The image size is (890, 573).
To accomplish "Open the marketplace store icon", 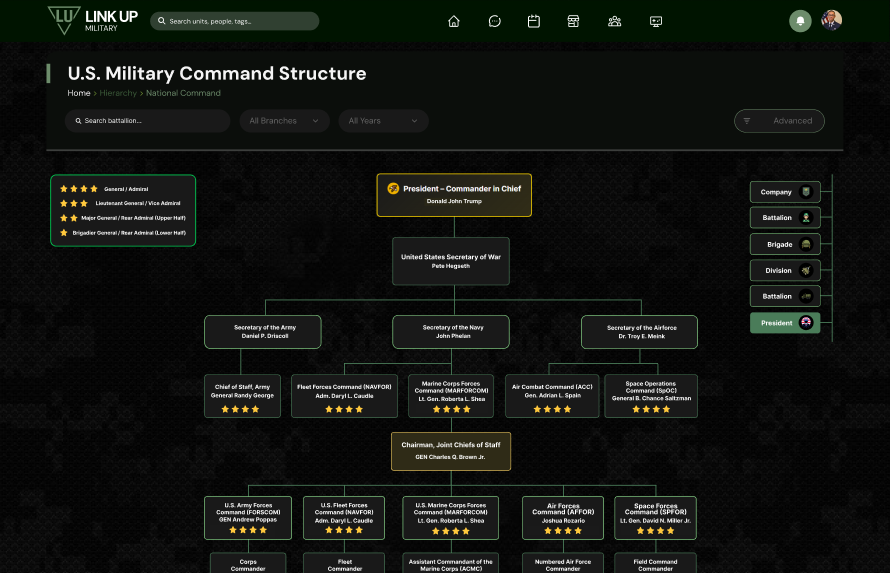I will pos(573,21).
